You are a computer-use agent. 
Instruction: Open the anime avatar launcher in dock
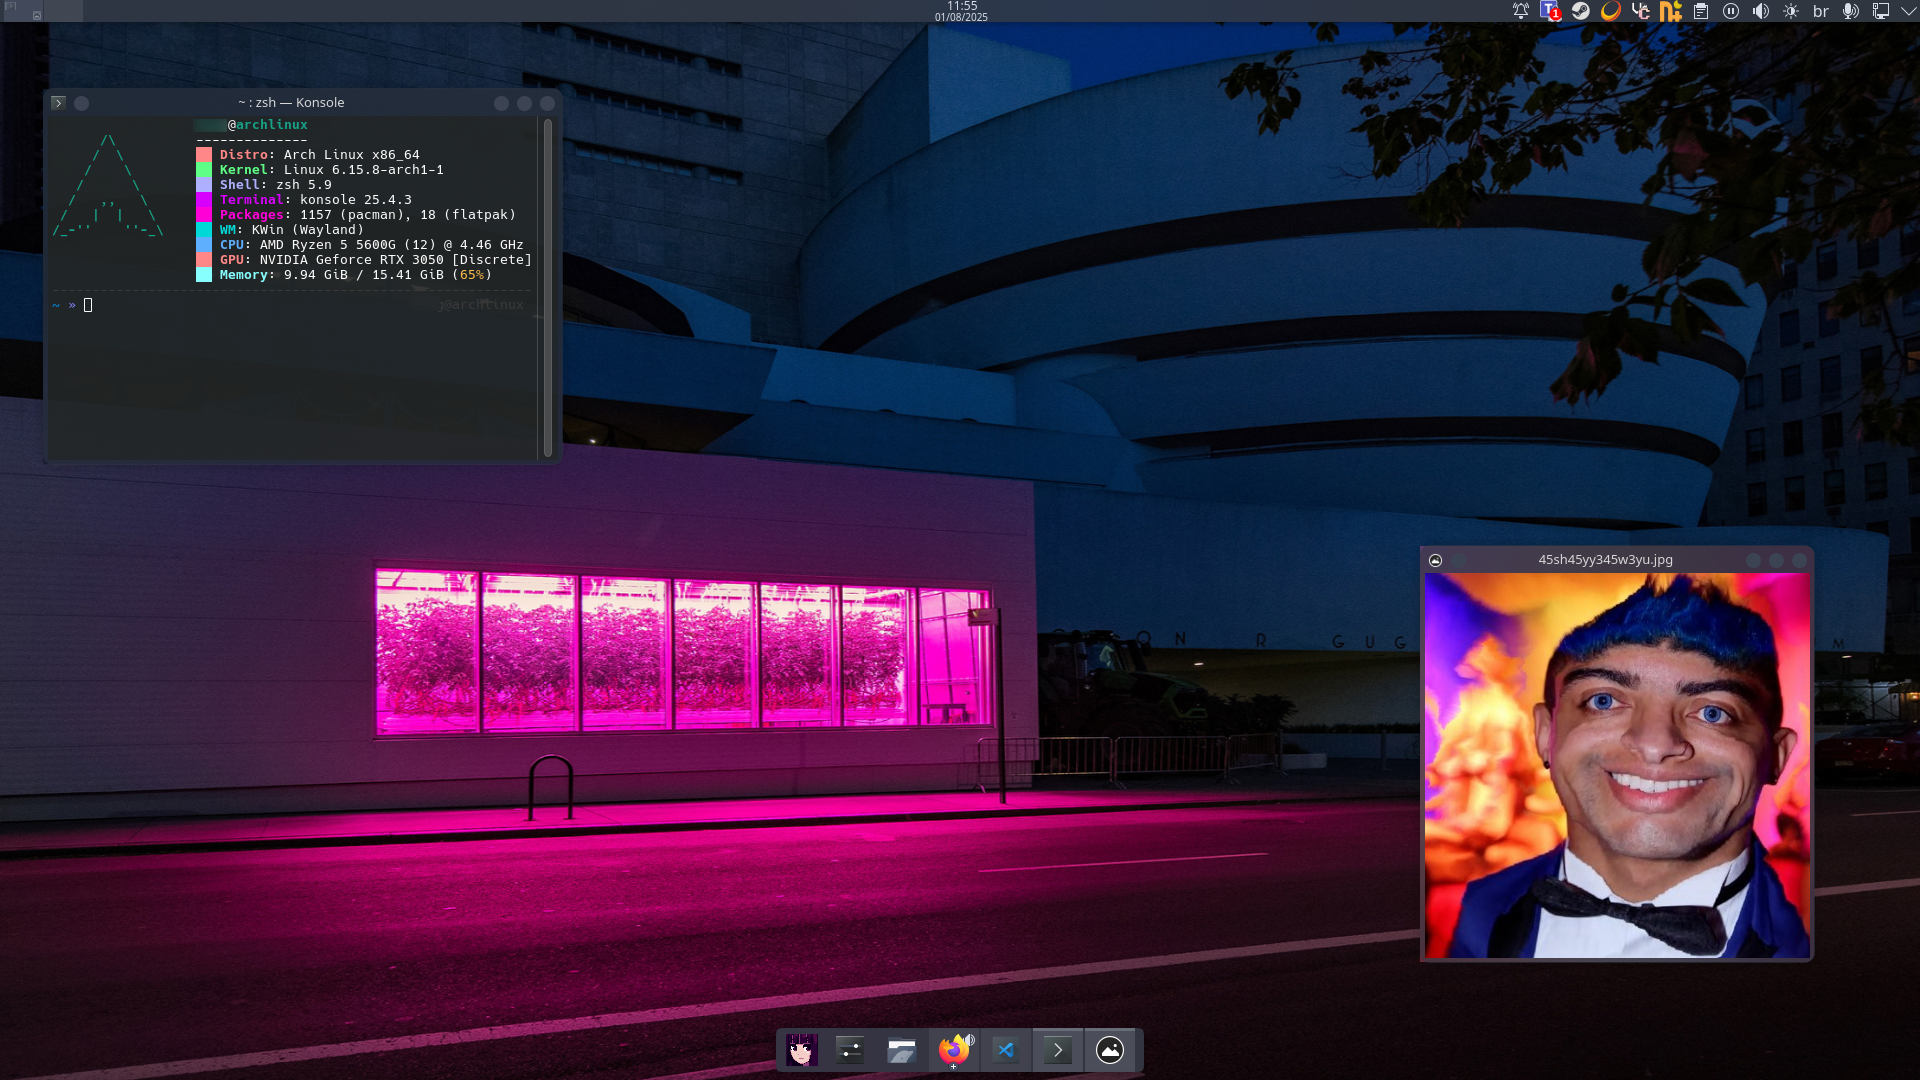tap(802, 1050)
